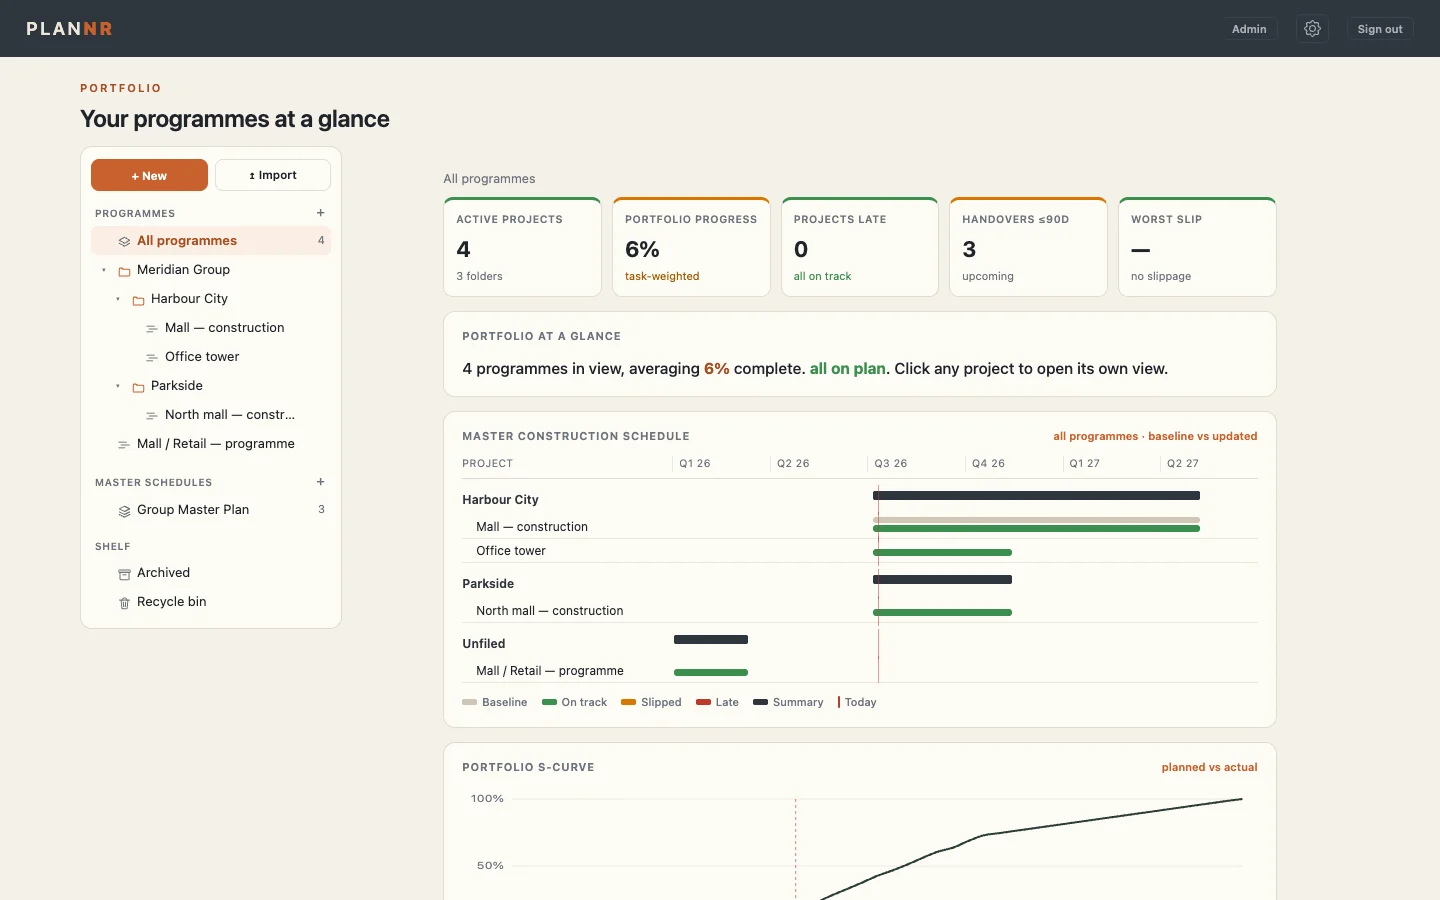
Task: Click the Worst Slip card
Action: pyautogui.click(x=1197, y=247)
